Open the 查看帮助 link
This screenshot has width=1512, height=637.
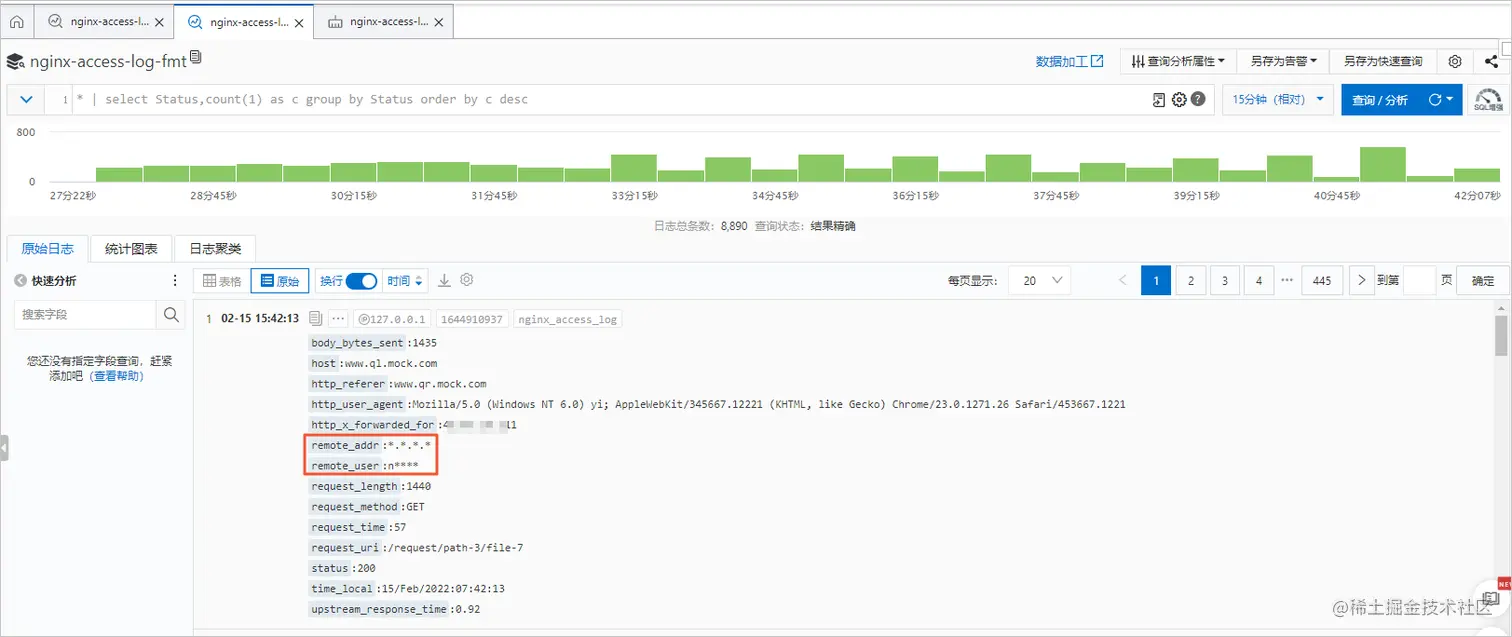point(117,376)
